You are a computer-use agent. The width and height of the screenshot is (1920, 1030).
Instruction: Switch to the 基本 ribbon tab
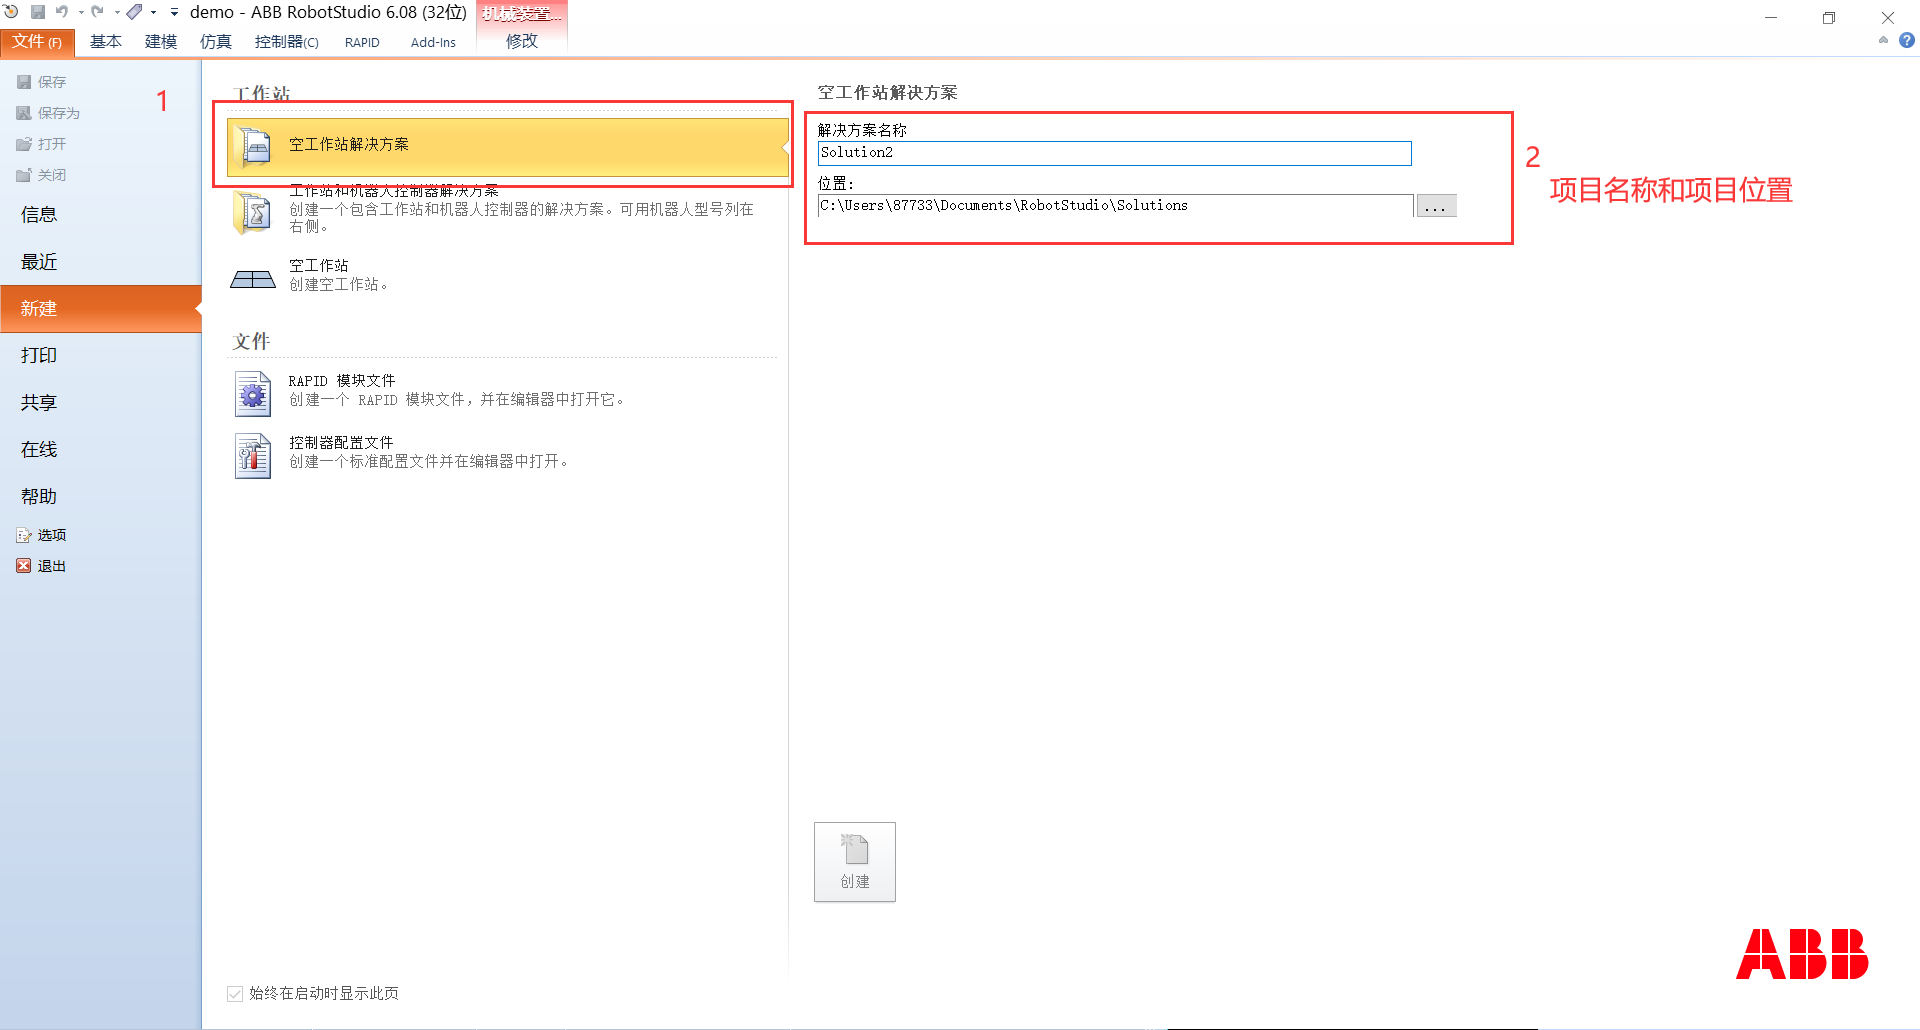coord(106,42)
